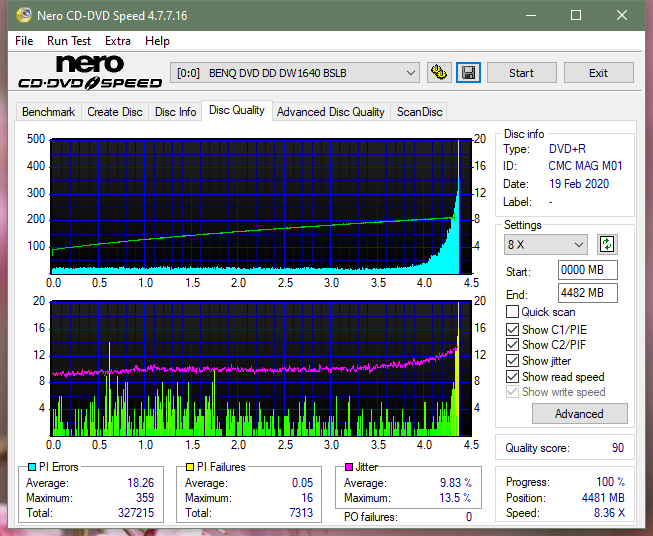Click the Start position 0000 MB field
Screen dimensions: 653x536
click(587, 270)
